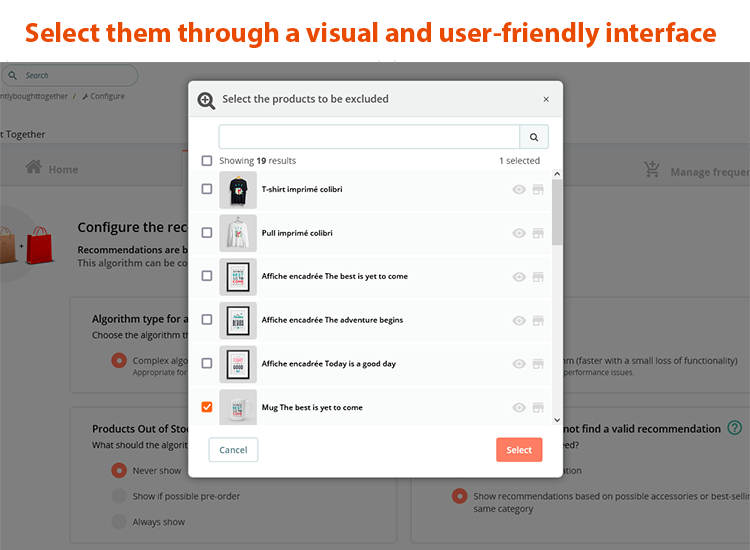Image resolution: width=750 pixels, height=550 pixels.
Task: Select the Never show radio button
Action: pos(119,471)
